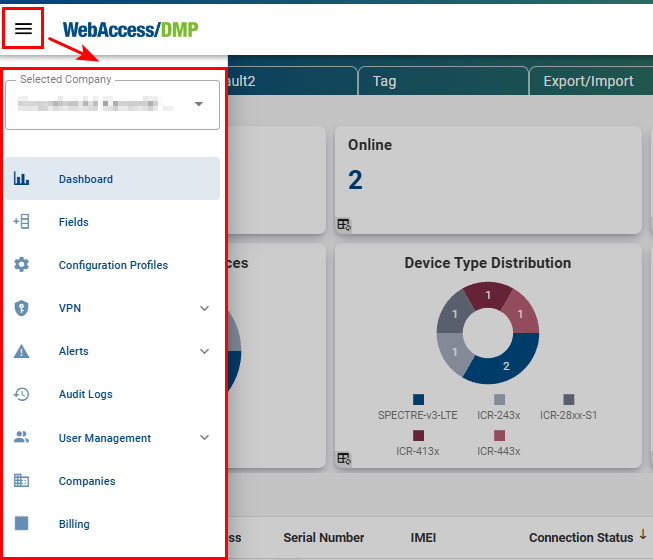Screen dimensions: 653x560
Task: Click table view icon in Online card
Action: (x=344, y=225)
